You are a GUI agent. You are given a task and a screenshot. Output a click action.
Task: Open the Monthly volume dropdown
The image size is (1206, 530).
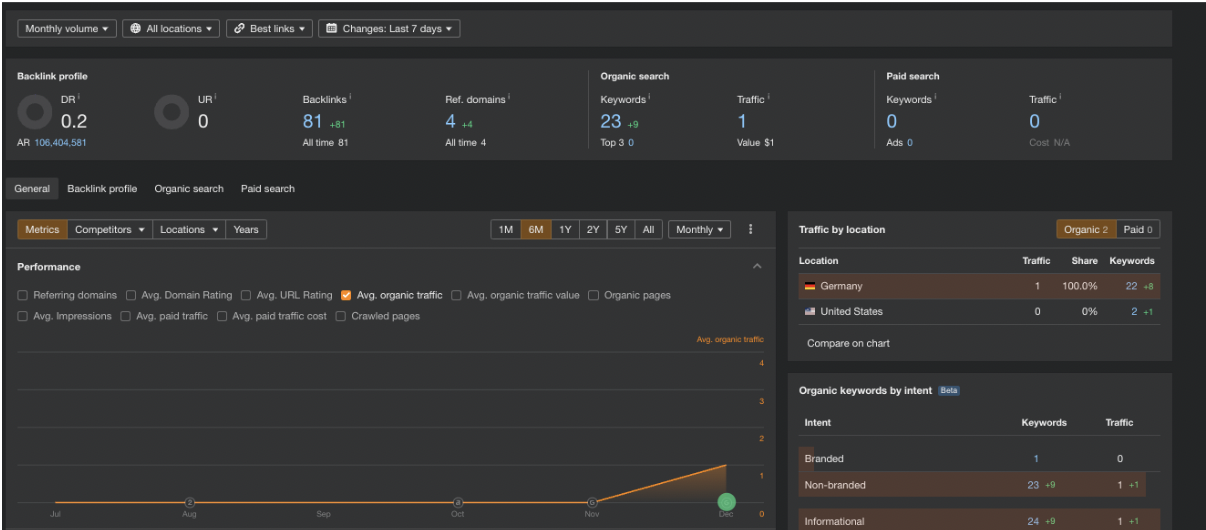pos(67,29)
